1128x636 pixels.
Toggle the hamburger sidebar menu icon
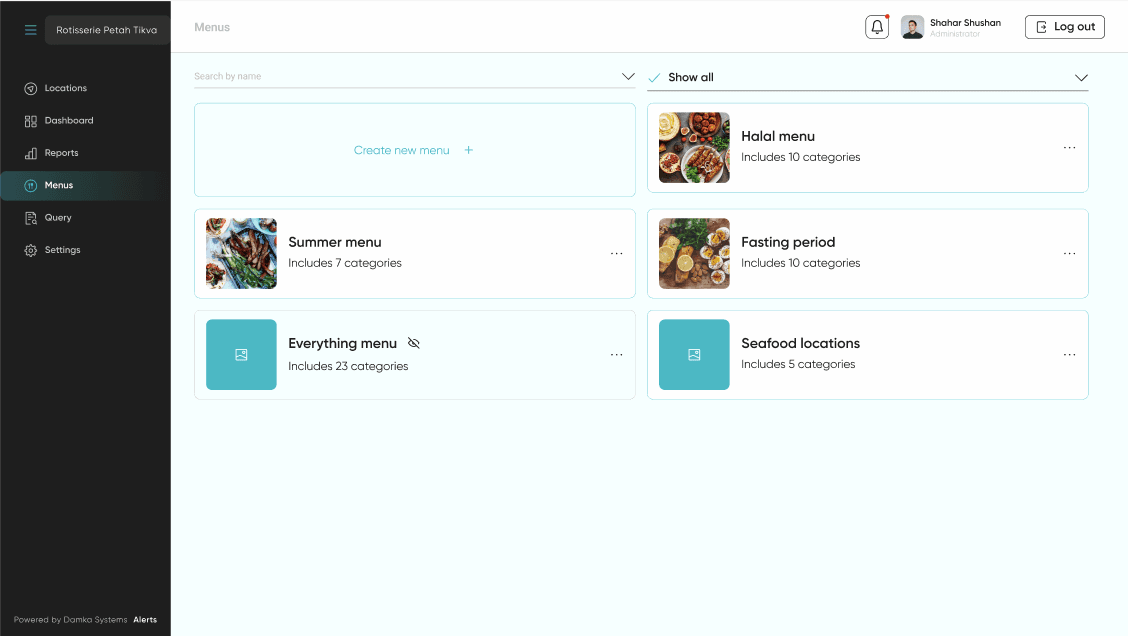click(x=30, y=29)
